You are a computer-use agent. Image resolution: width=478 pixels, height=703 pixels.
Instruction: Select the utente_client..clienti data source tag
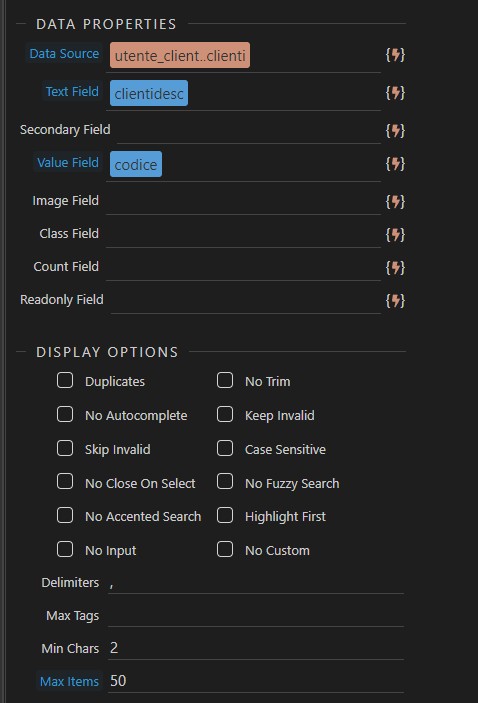(180, 56)
